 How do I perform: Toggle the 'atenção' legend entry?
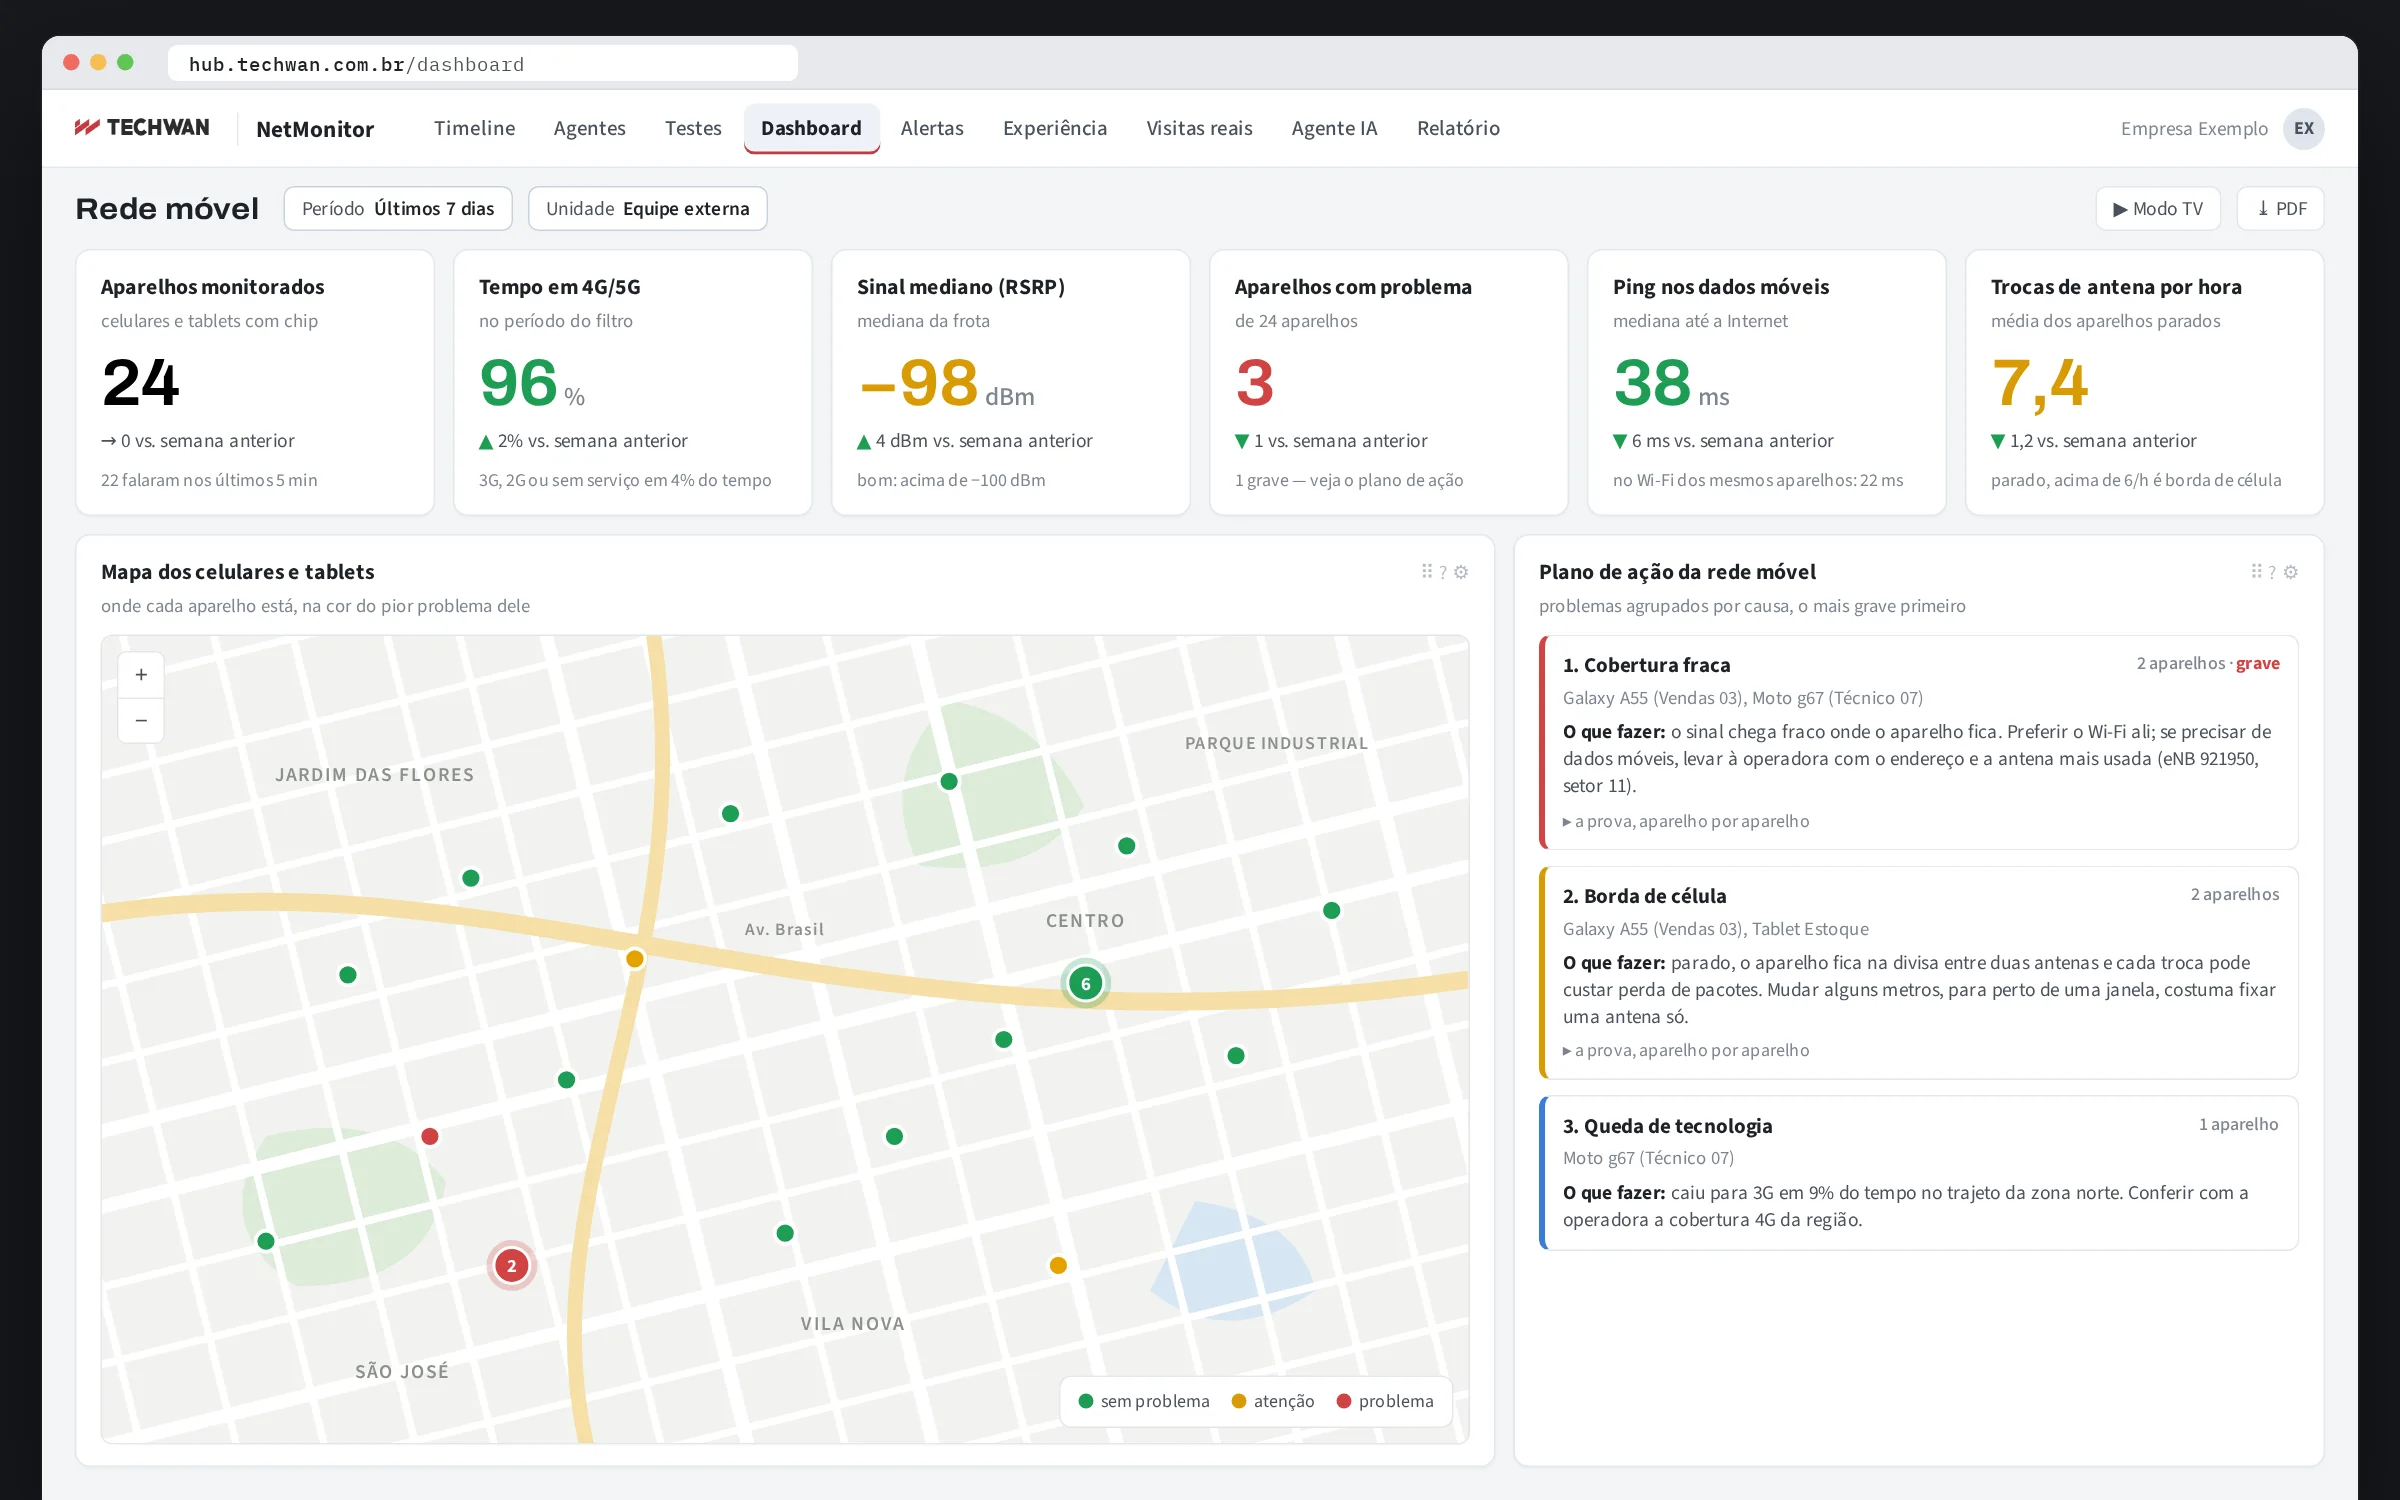click(x=1273, y=1401)
